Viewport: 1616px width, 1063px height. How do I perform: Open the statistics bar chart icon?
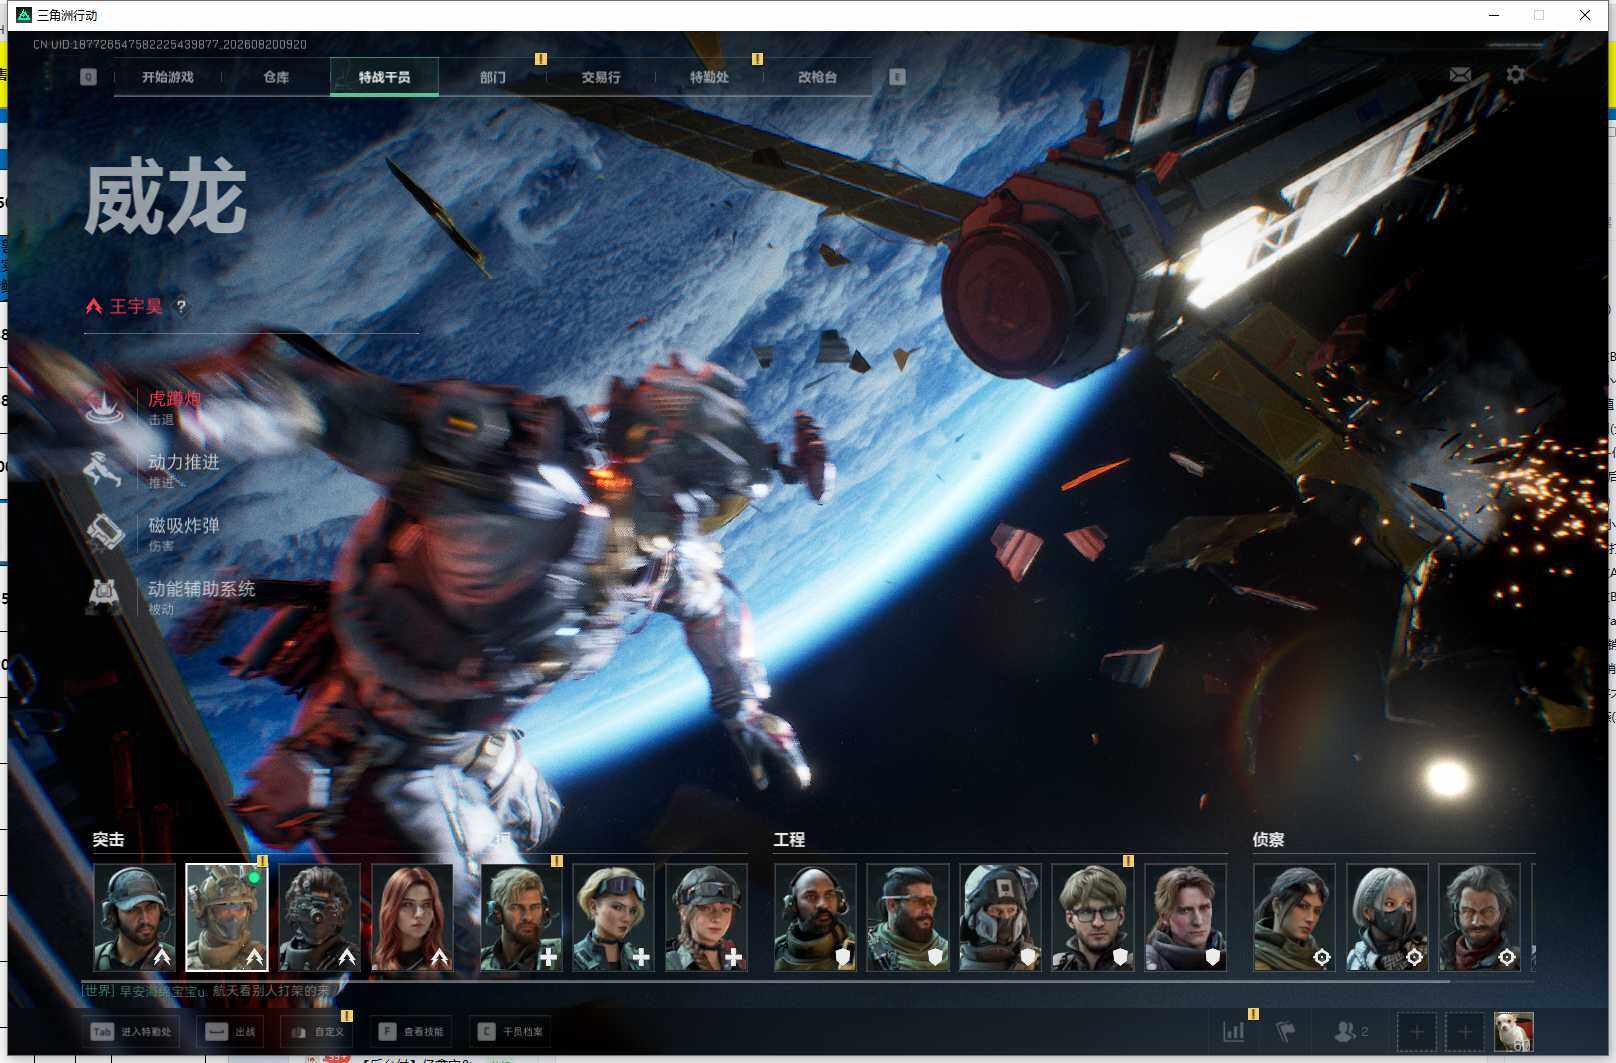(1234, 1031)
